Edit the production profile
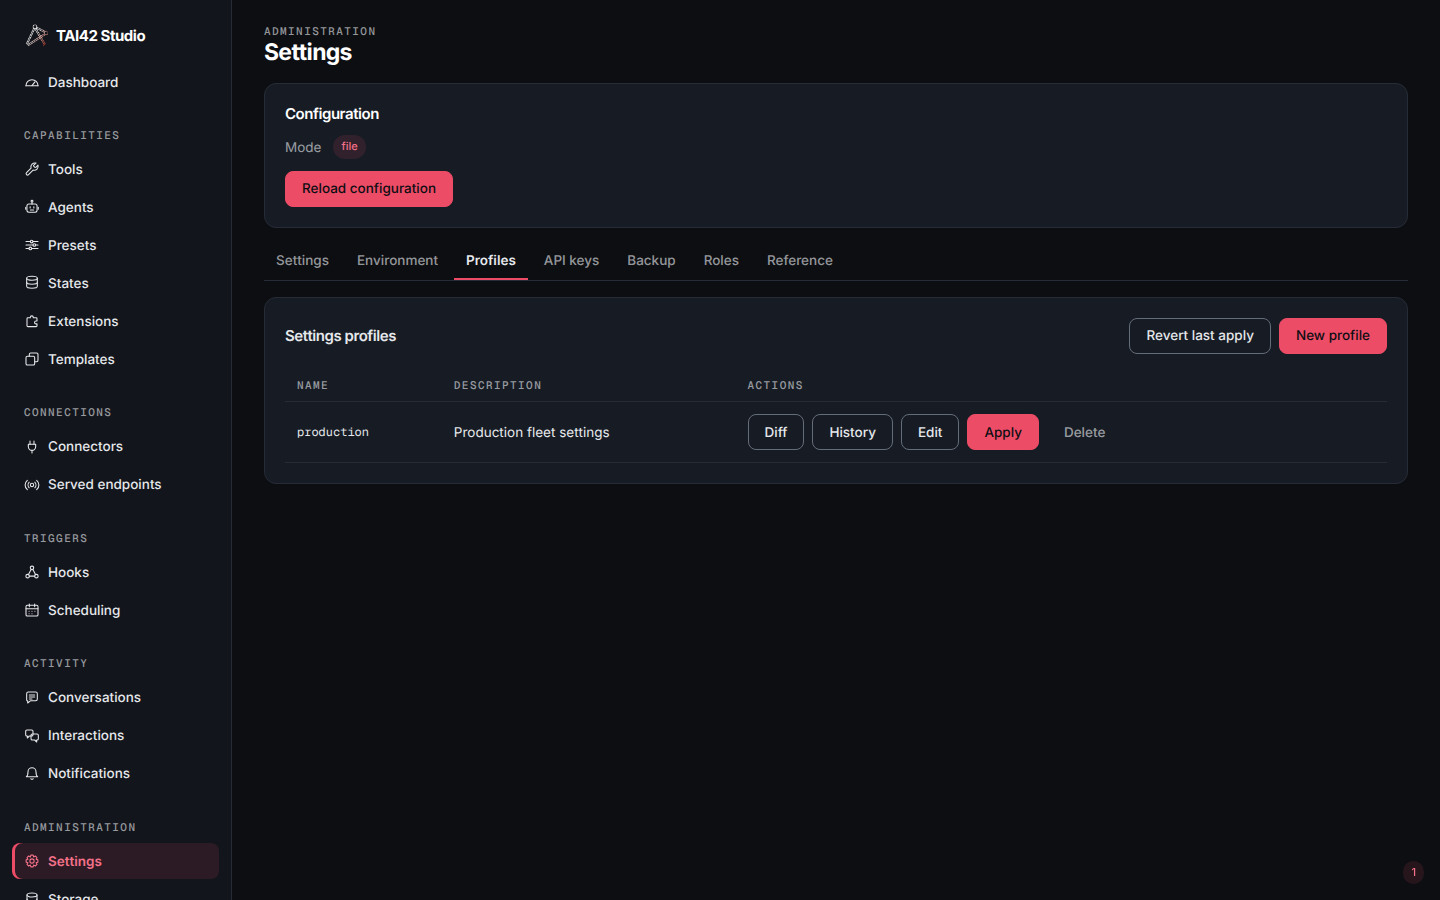This screenshot has width=1440, height=900. click(x=930, y=432)
